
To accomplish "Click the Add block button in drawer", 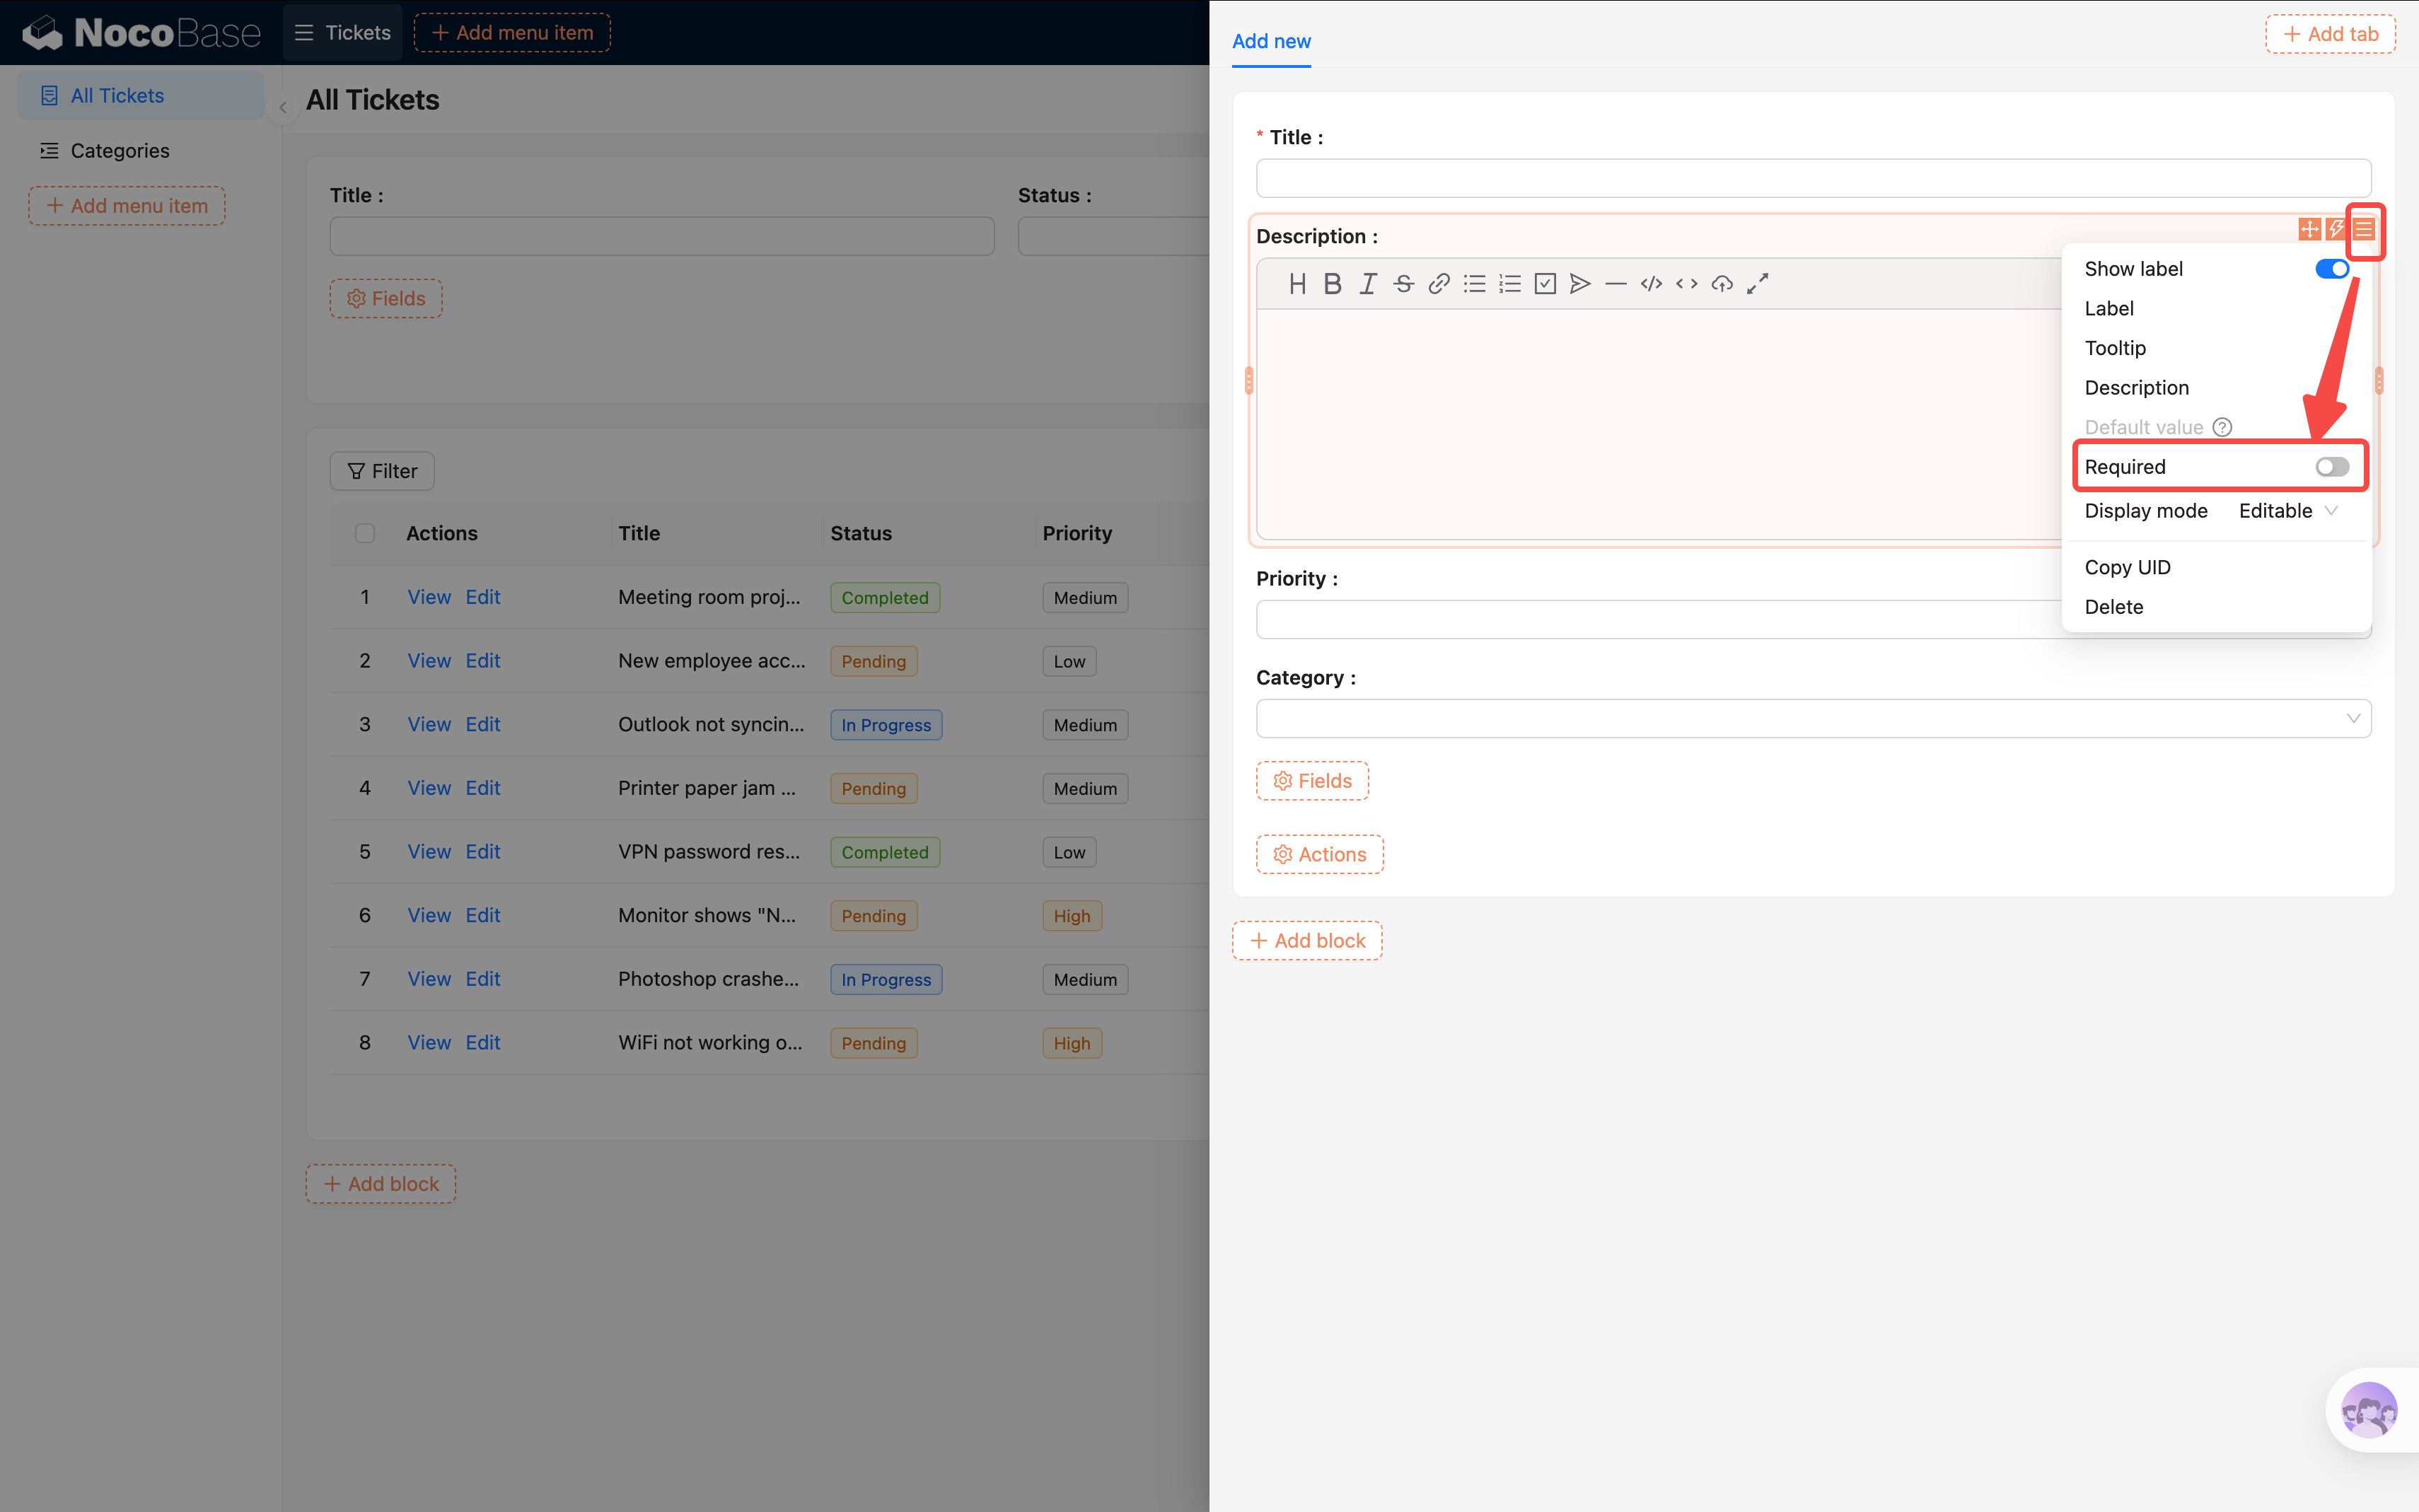I will tap(1307, 941).
